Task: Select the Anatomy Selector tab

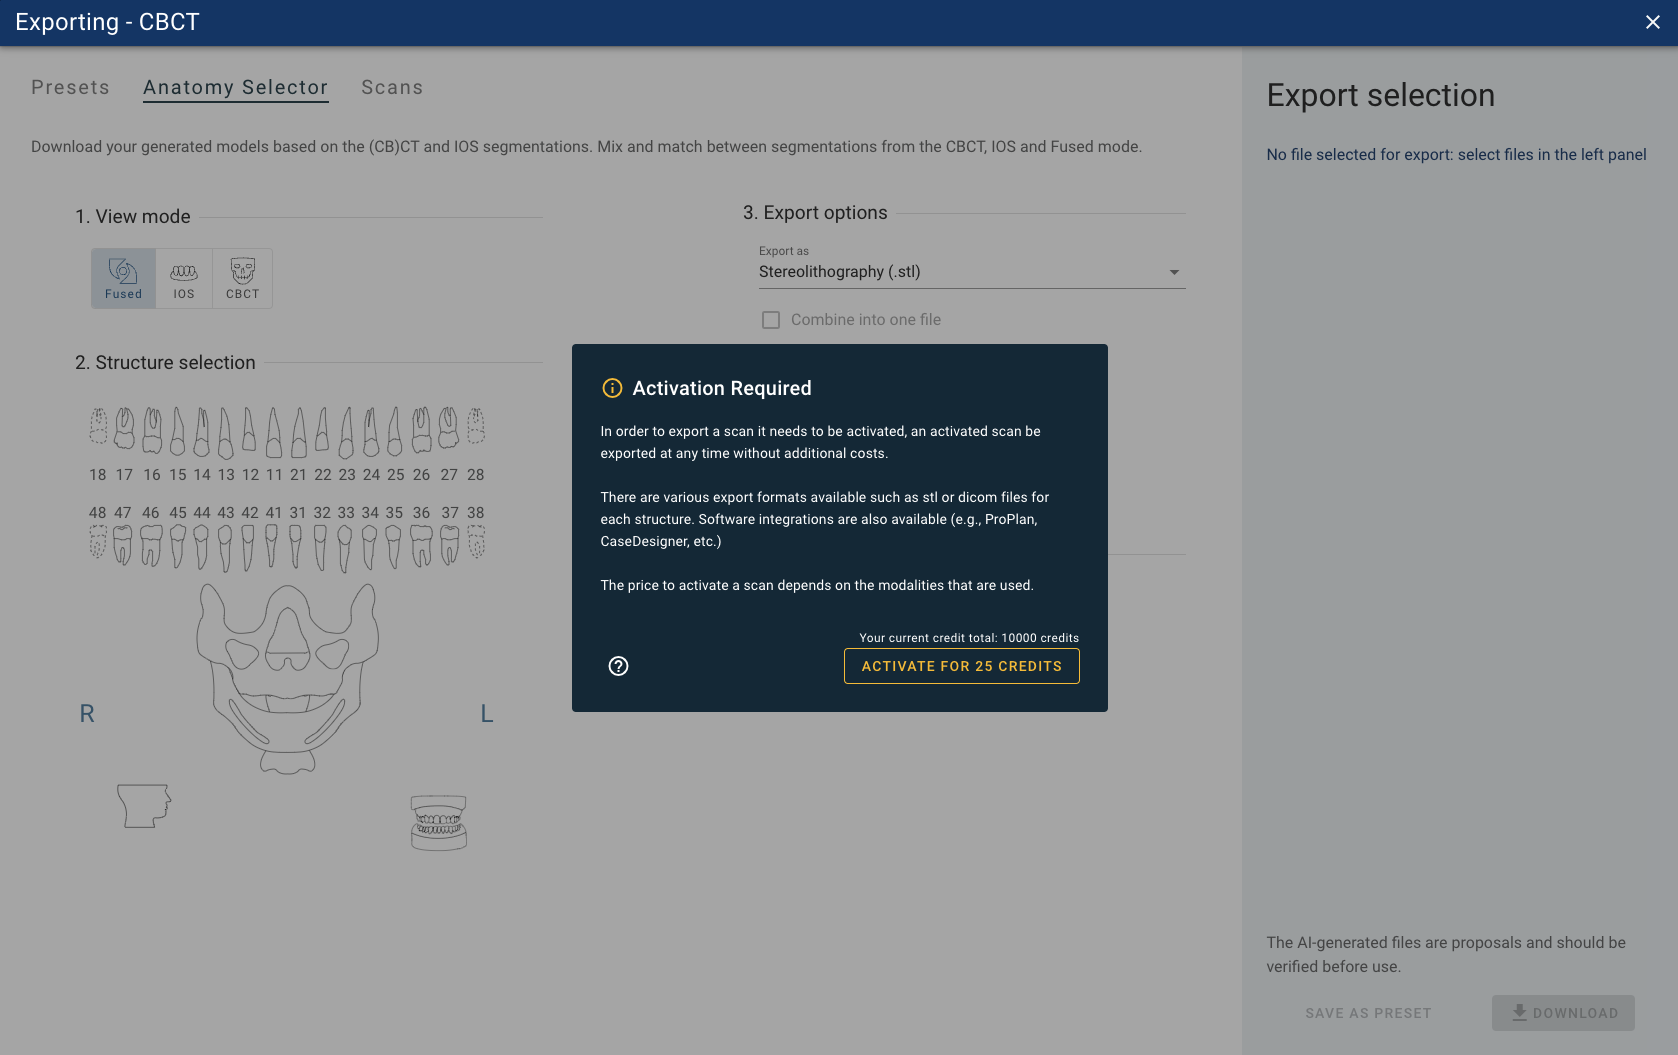Action: point(235,88)
